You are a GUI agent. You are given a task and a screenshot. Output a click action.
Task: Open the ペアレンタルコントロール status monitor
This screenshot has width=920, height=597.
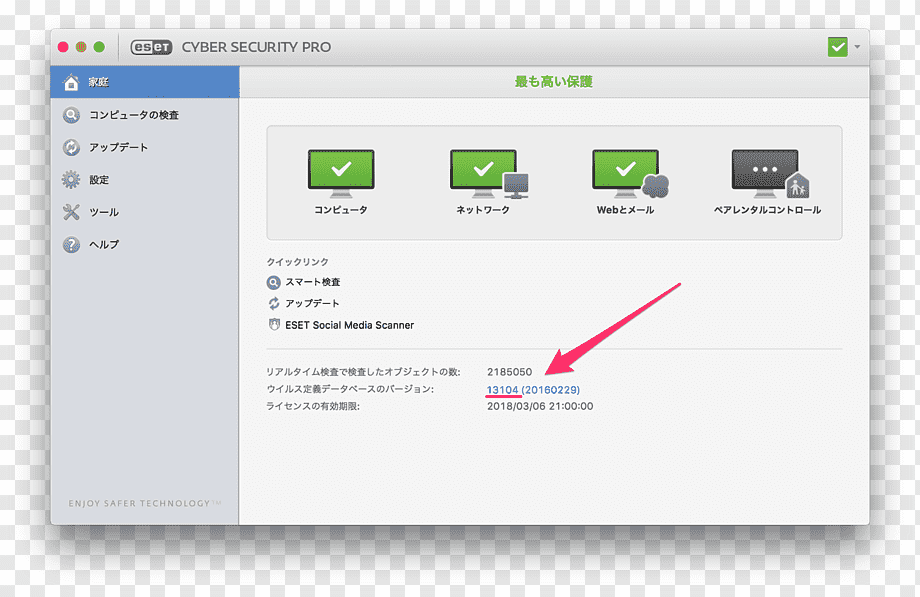click(x=770, y=173)
